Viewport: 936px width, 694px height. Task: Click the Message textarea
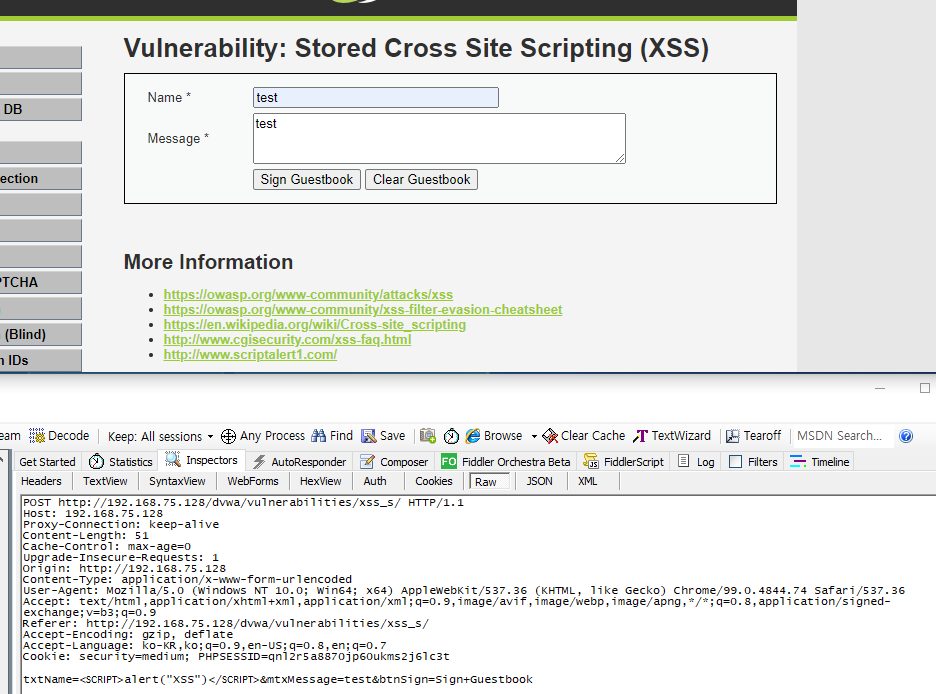[x=439, y=138]
